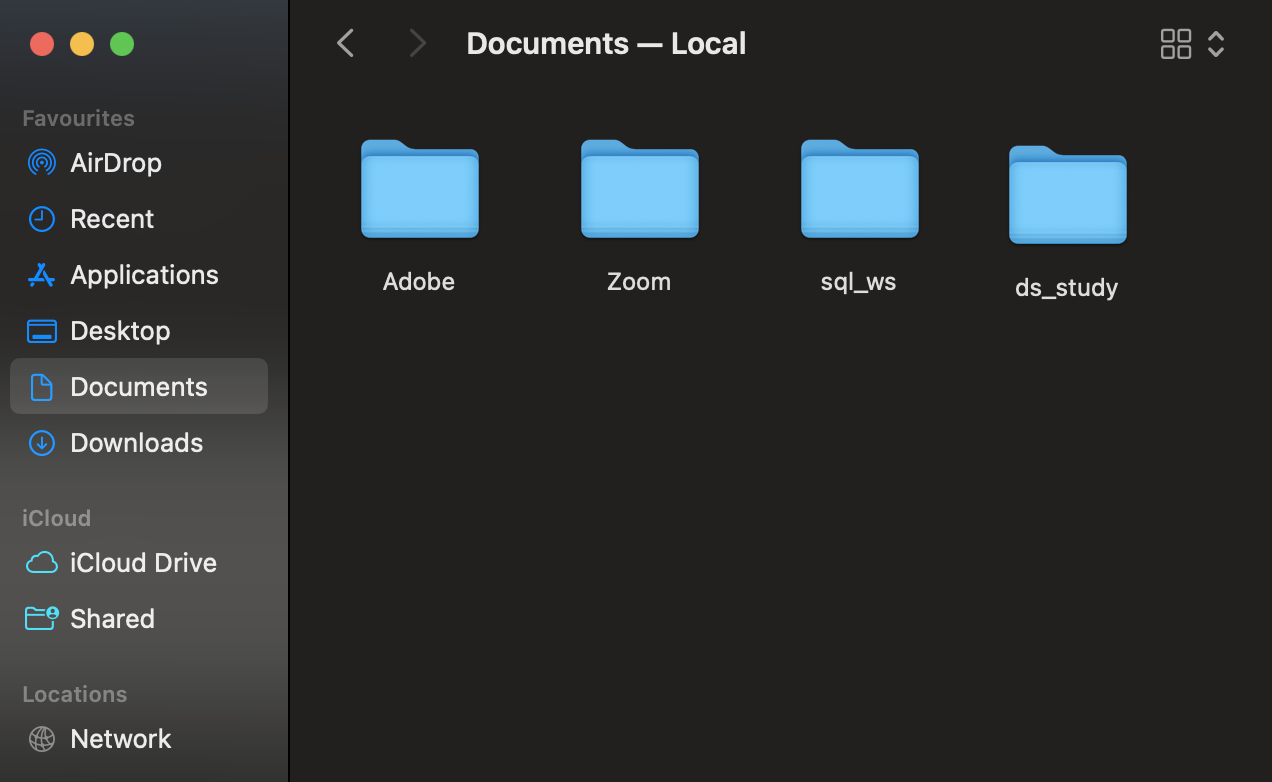Click the Zoom folder name
1272x782 pixels.
pos(639,282)
